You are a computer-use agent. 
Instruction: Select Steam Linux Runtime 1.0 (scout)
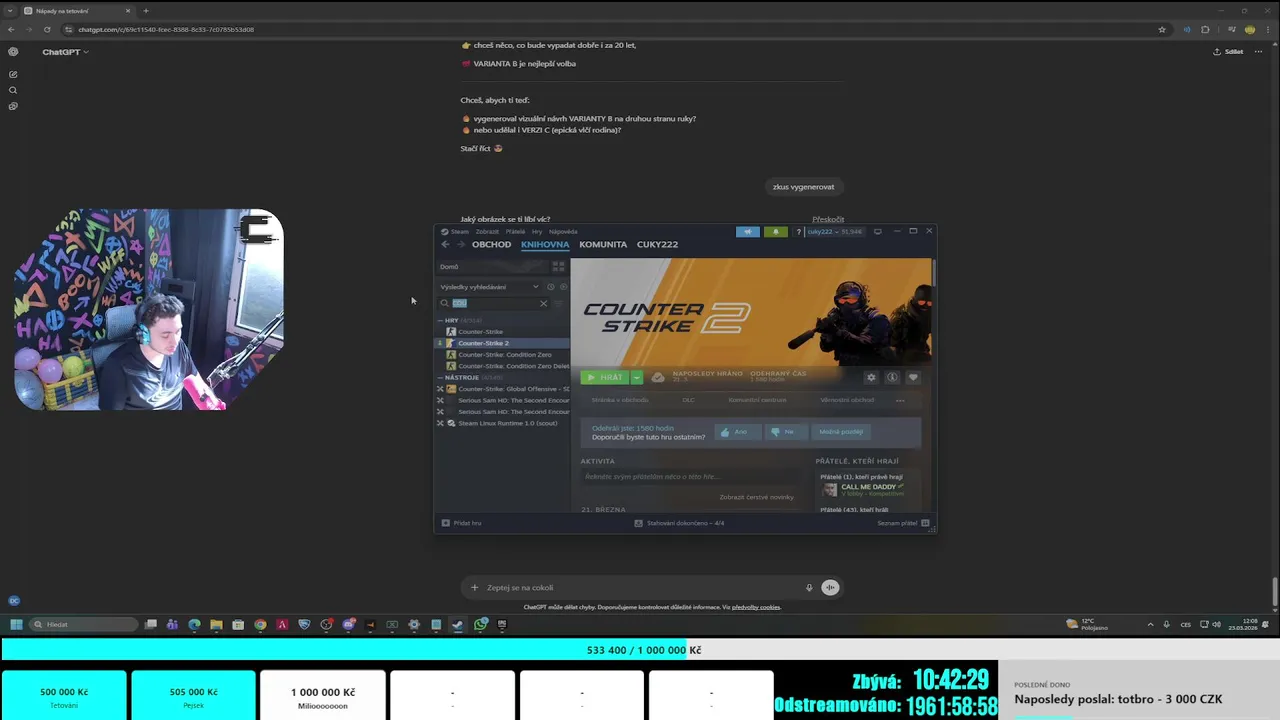(x=508, y=423)
